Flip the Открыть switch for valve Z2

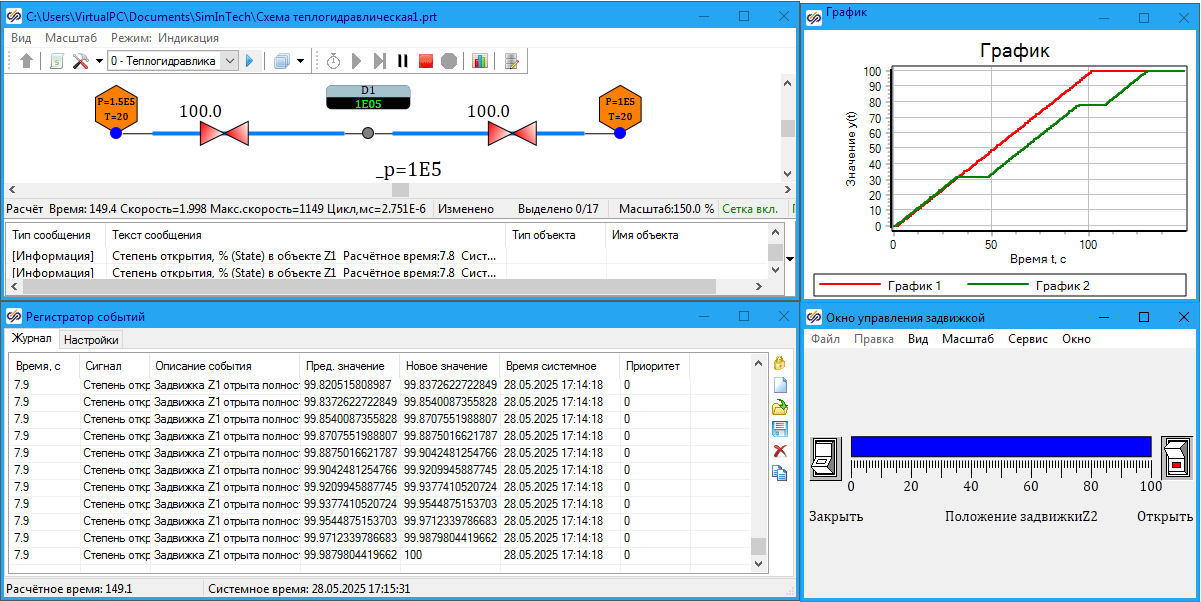click(1175, 458)
